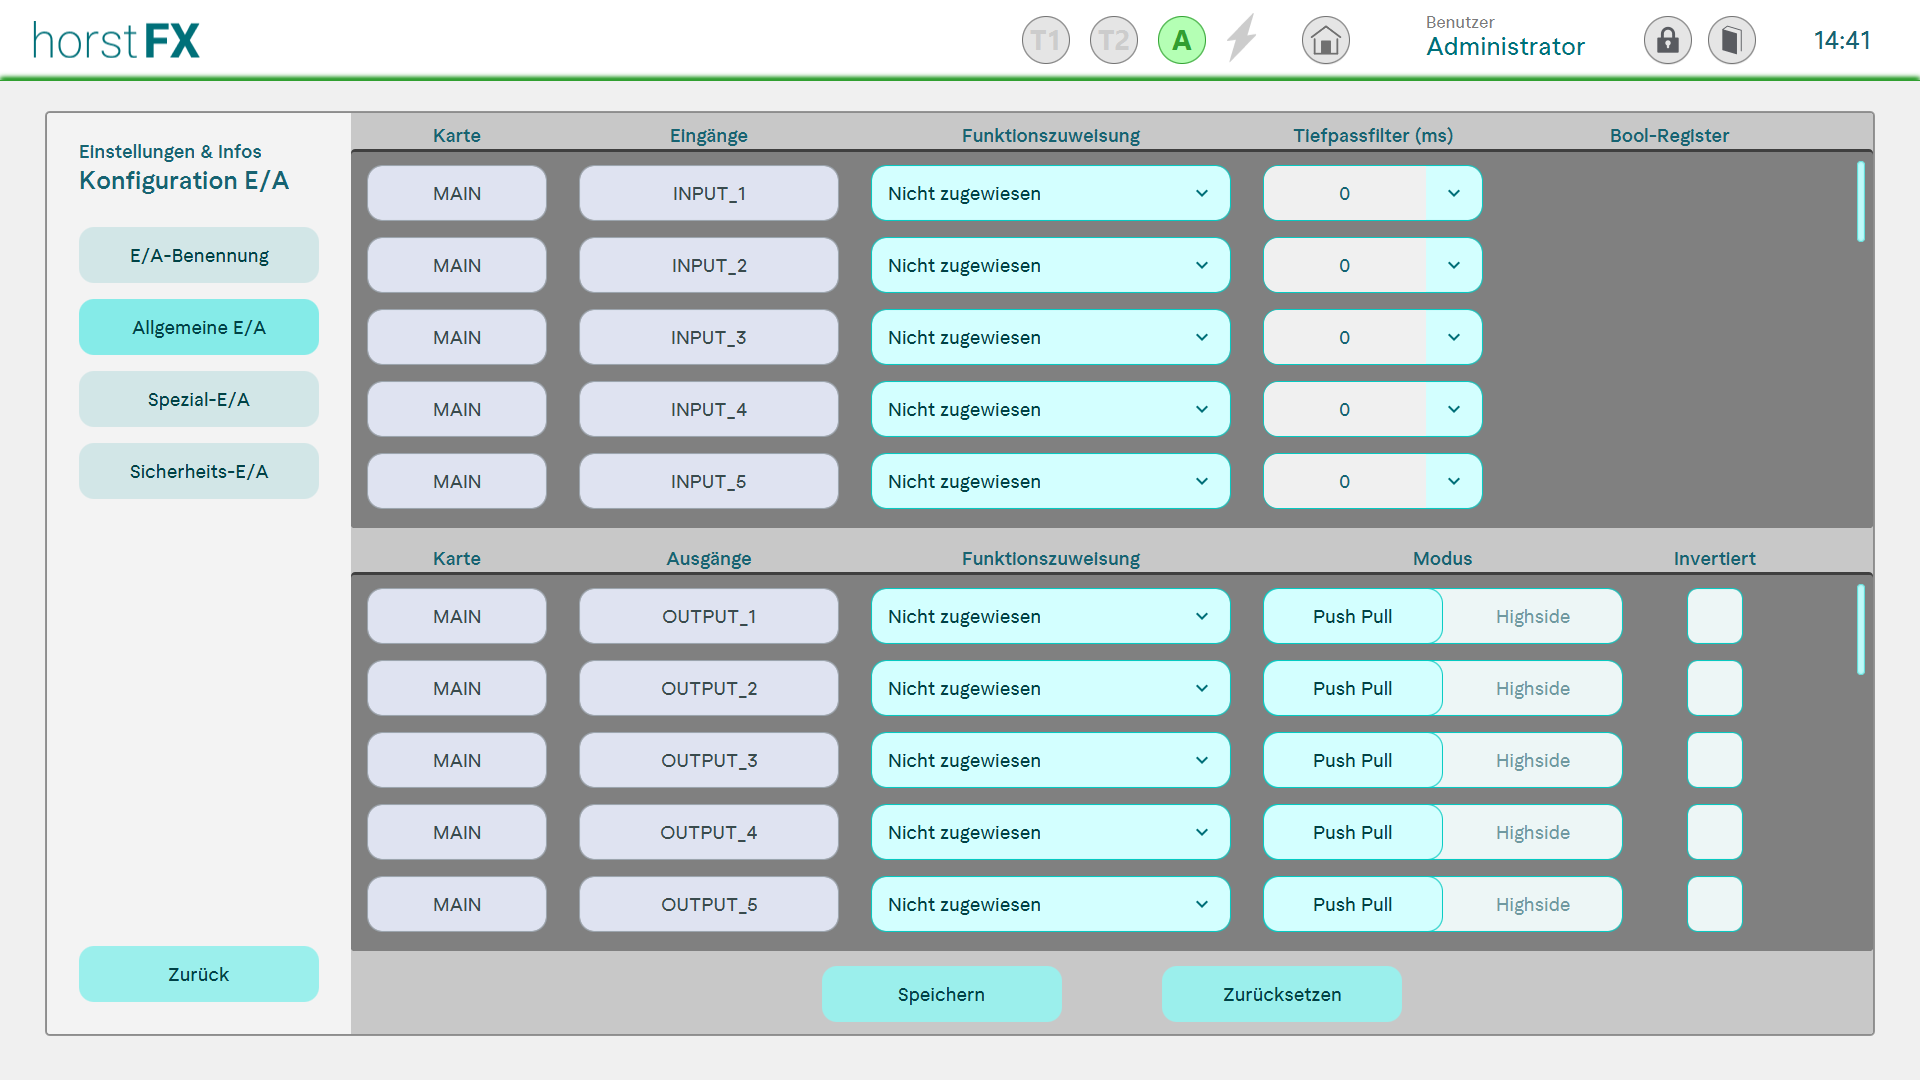The width and height of the screenshot is (1920, 1080).
Task: Select the T2 mode icon
Action: tap(1113, 41)
